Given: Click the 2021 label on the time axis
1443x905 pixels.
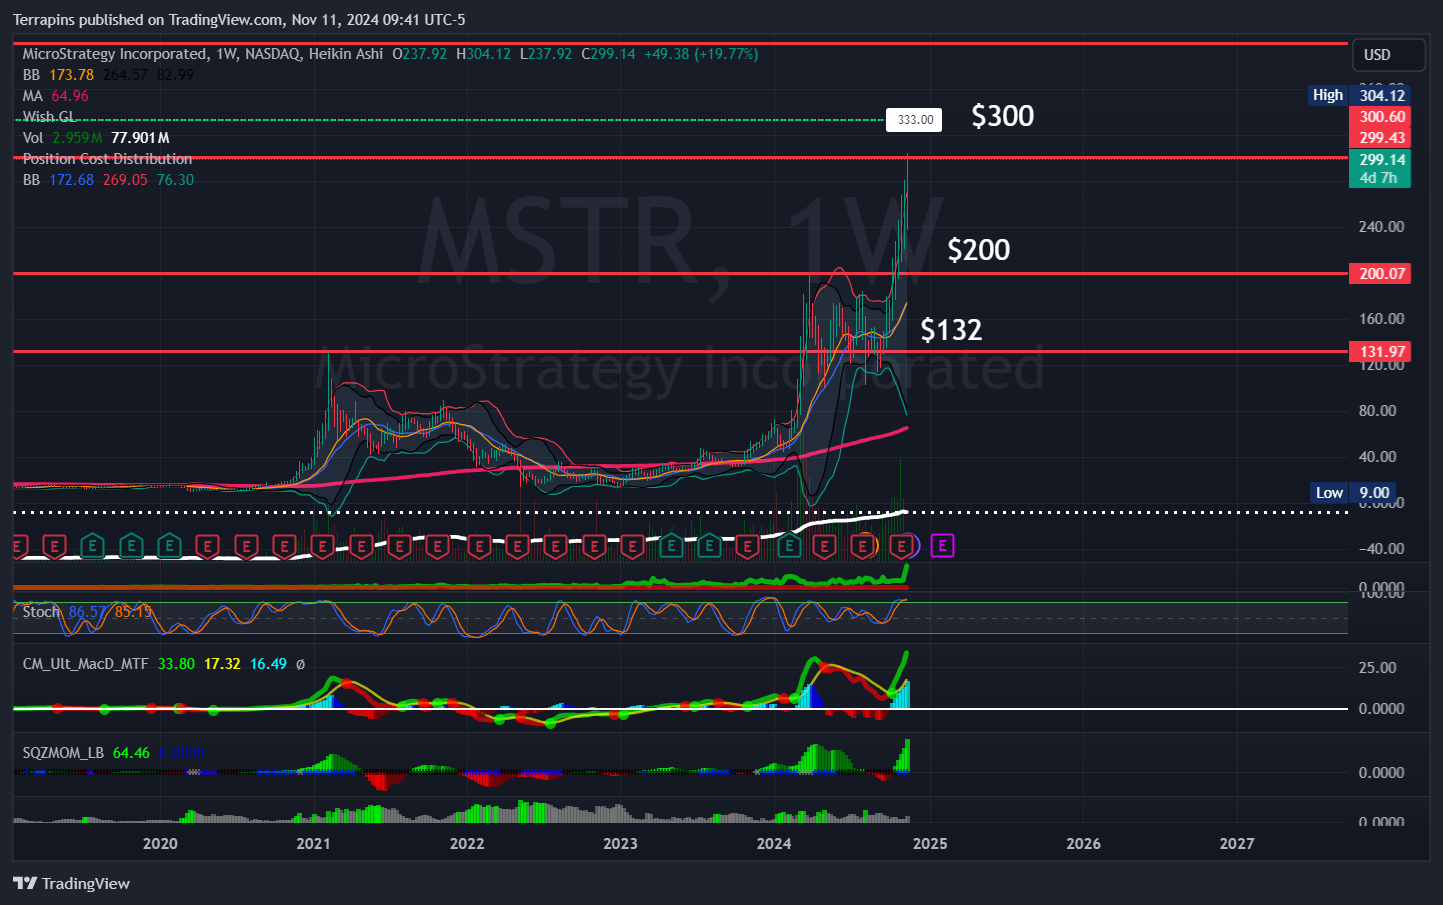Looking at the screenshot, I should tap(313, 844).
